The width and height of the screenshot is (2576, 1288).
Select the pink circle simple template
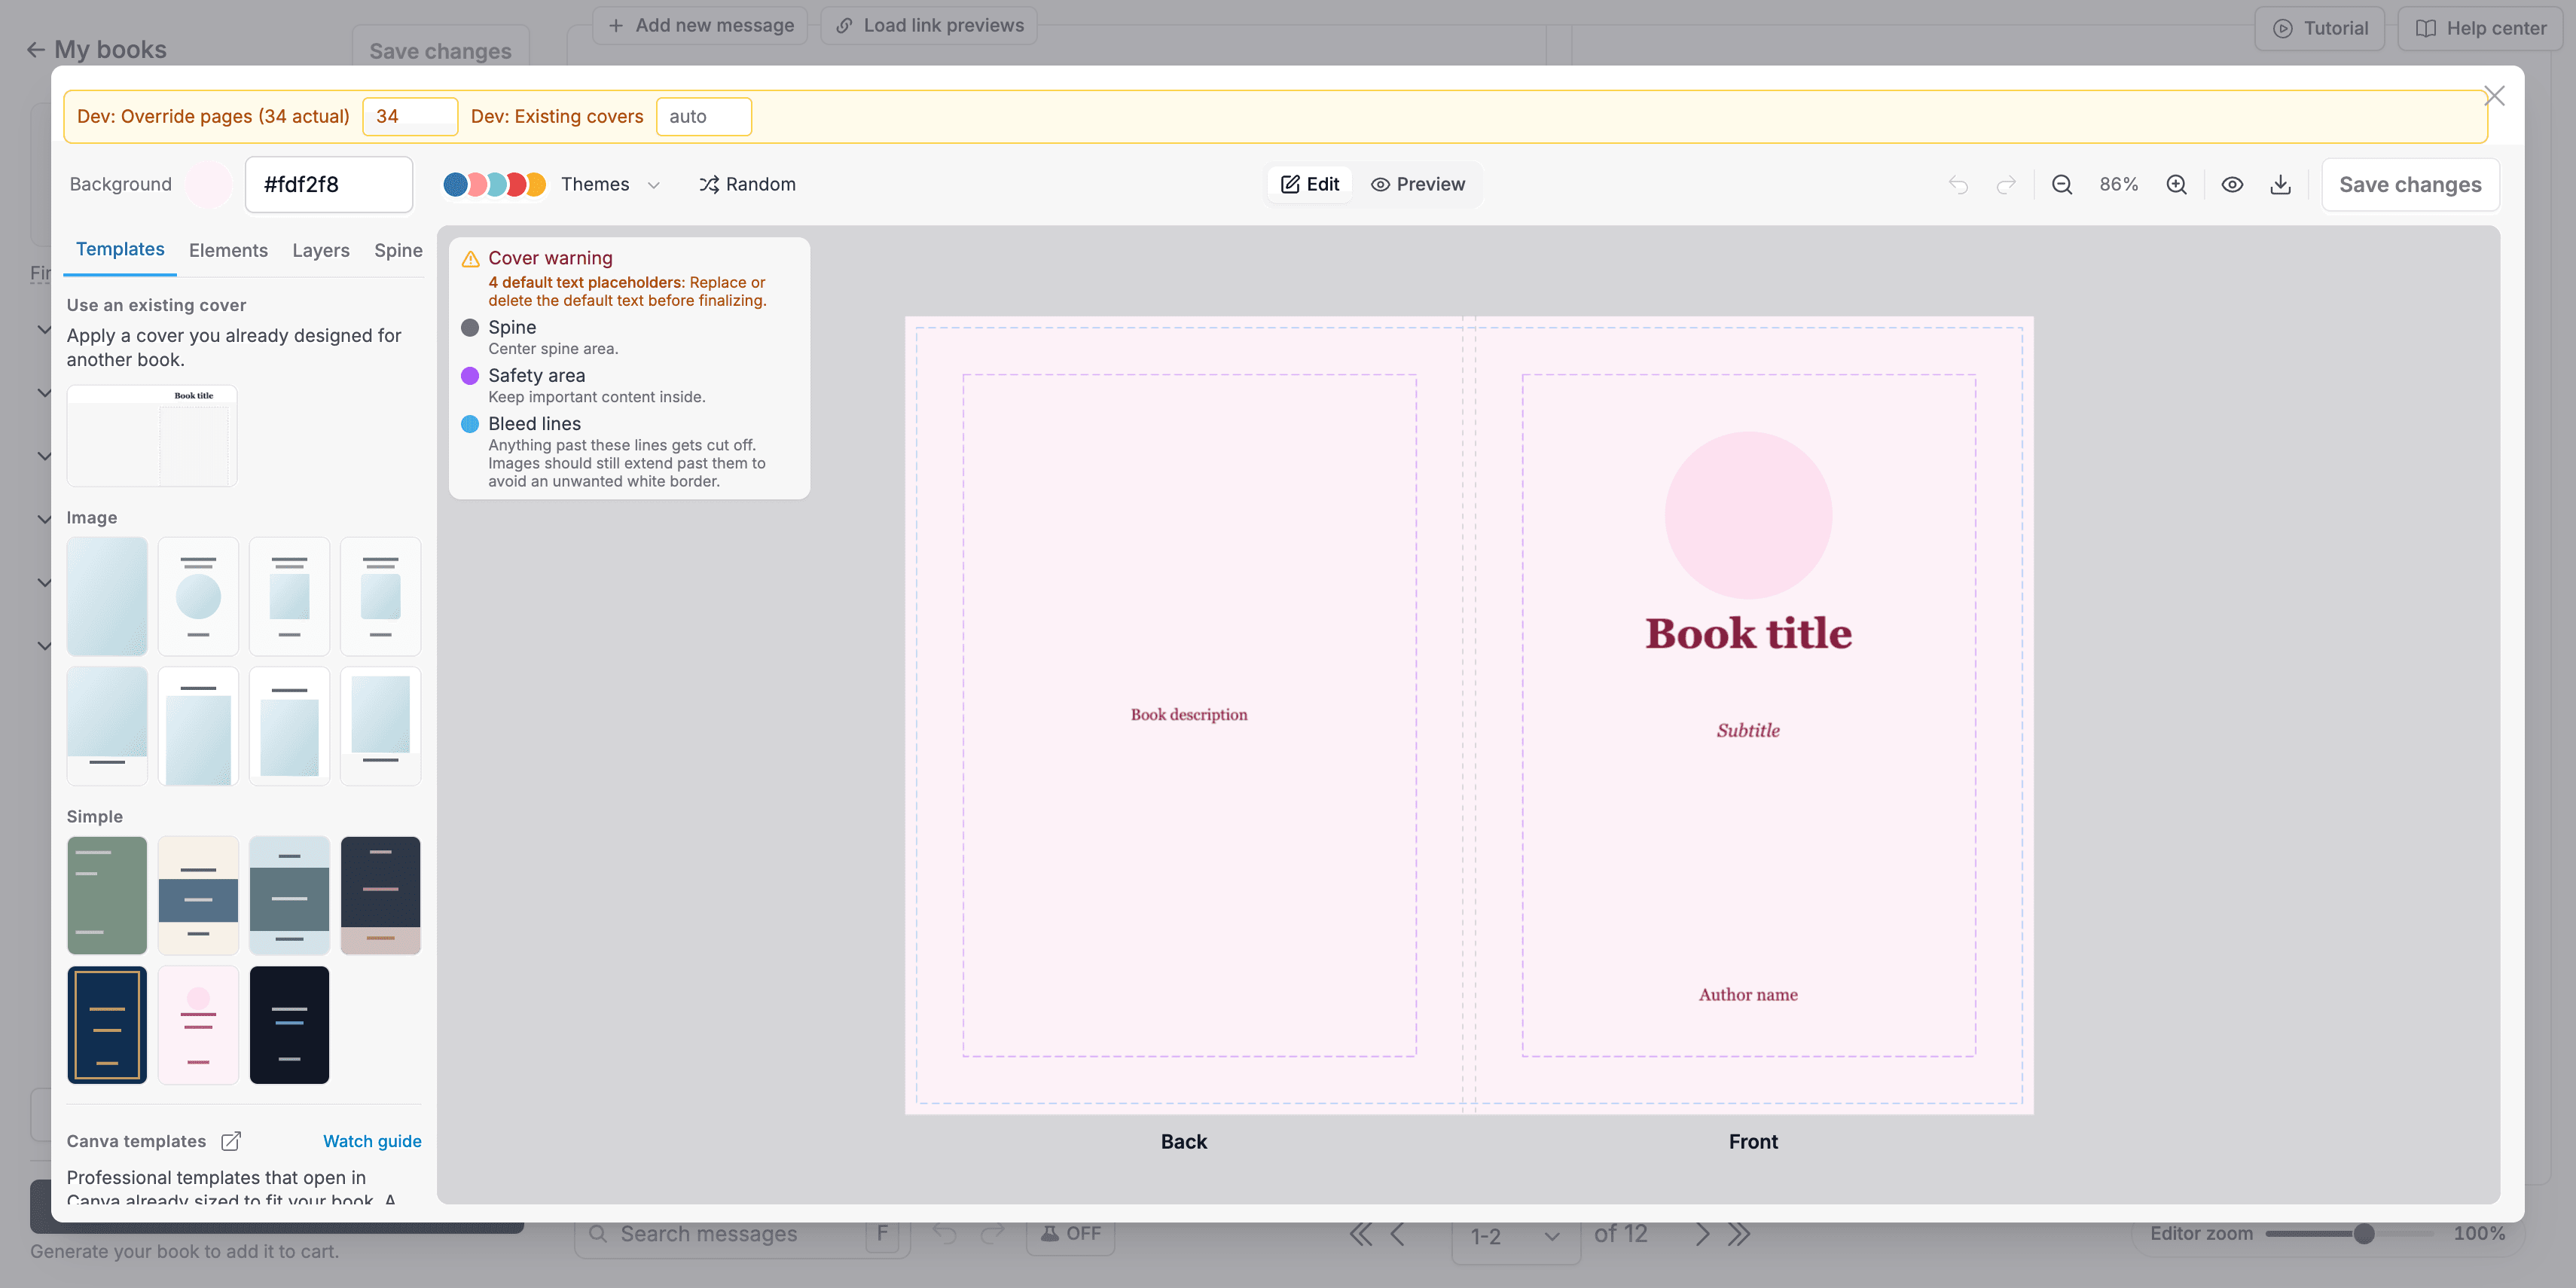coord(198,1025)
